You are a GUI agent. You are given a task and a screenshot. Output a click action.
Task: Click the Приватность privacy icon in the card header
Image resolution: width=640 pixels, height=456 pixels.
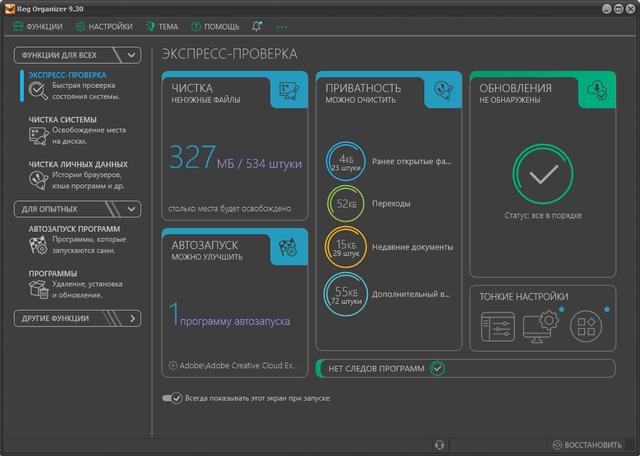[x=444, y=90]
